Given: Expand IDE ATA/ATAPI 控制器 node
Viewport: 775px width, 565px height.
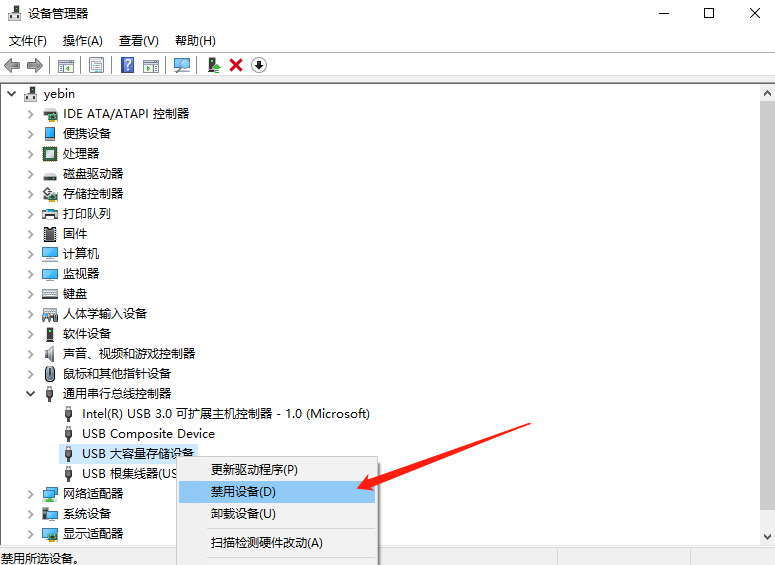Looking at the screenshot, I should [x=31, y=114].
